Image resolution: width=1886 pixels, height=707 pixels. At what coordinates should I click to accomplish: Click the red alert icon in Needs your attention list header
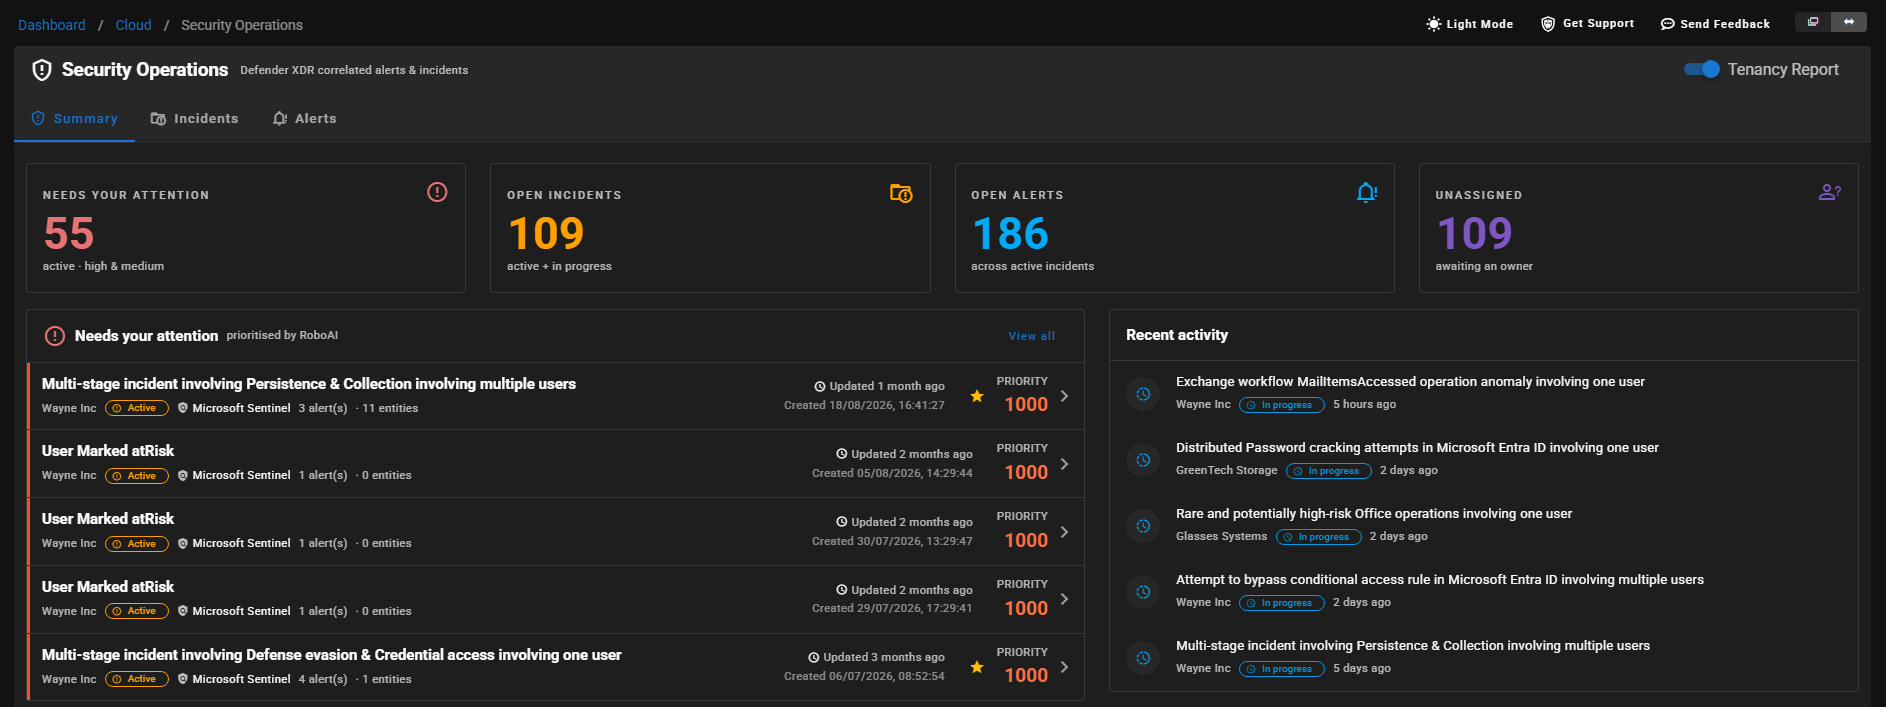55,336
